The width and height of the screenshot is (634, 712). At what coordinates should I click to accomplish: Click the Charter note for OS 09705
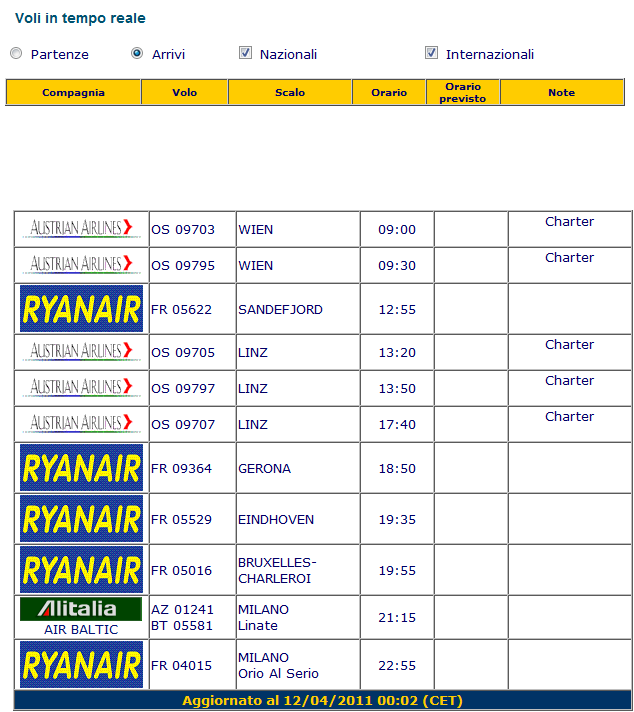[570, 344]
